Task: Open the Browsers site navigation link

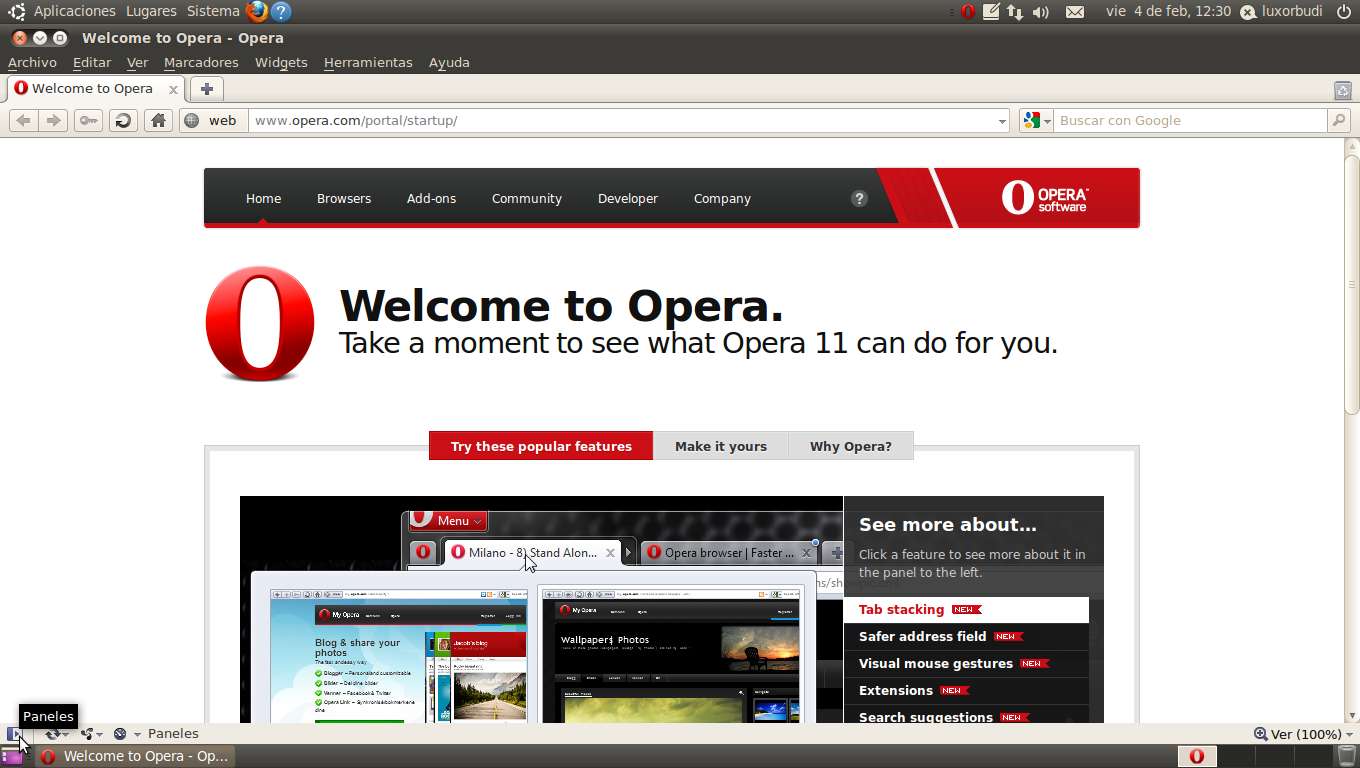Action: coord(344,198)
